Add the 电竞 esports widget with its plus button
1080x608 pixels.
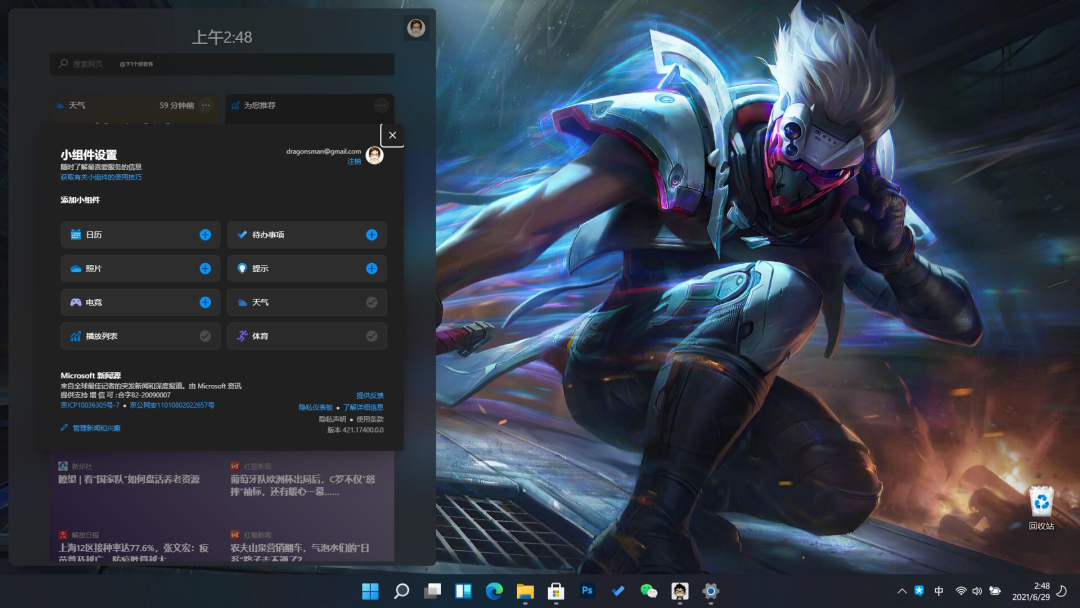(x=205, y=302)
